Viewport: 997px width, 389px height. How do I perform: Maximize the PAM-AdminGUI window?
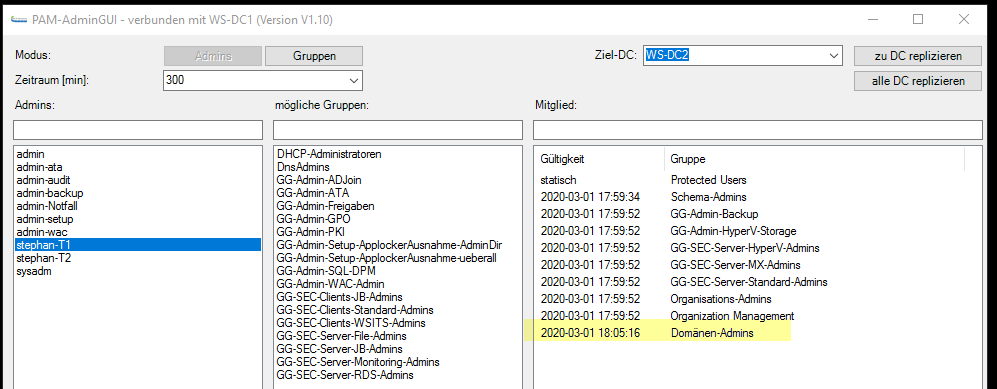point(918,19)
